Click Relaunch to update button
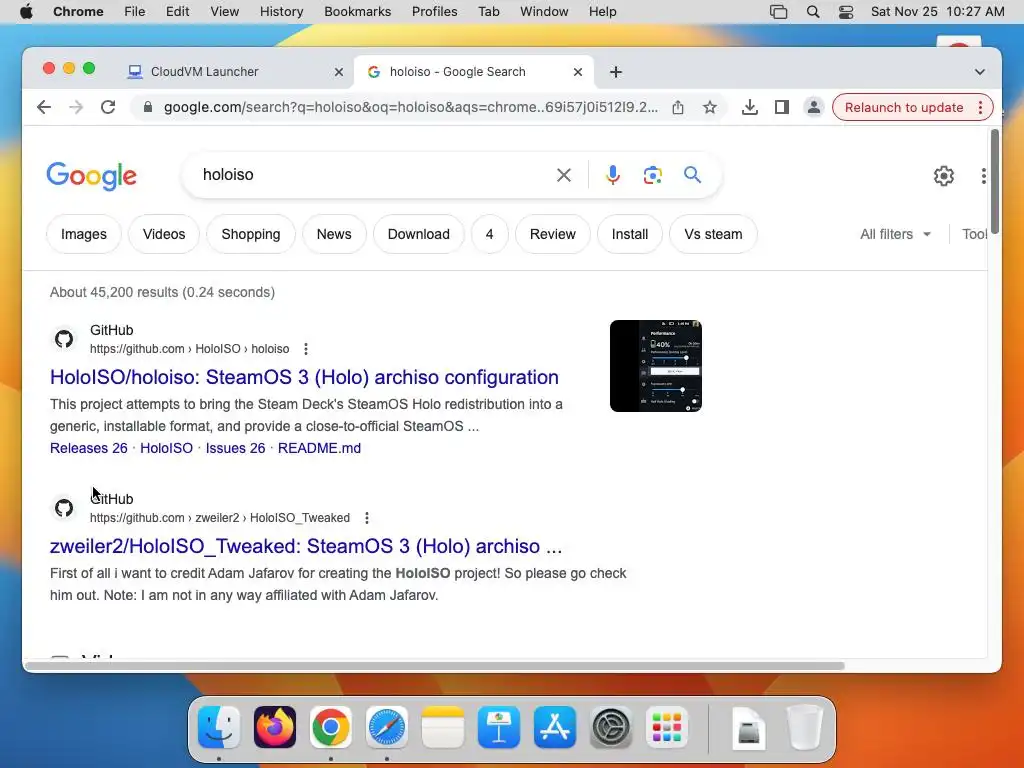Image resolution: width=1024 pixels, height=768 pixels. [x=904, y=107]
